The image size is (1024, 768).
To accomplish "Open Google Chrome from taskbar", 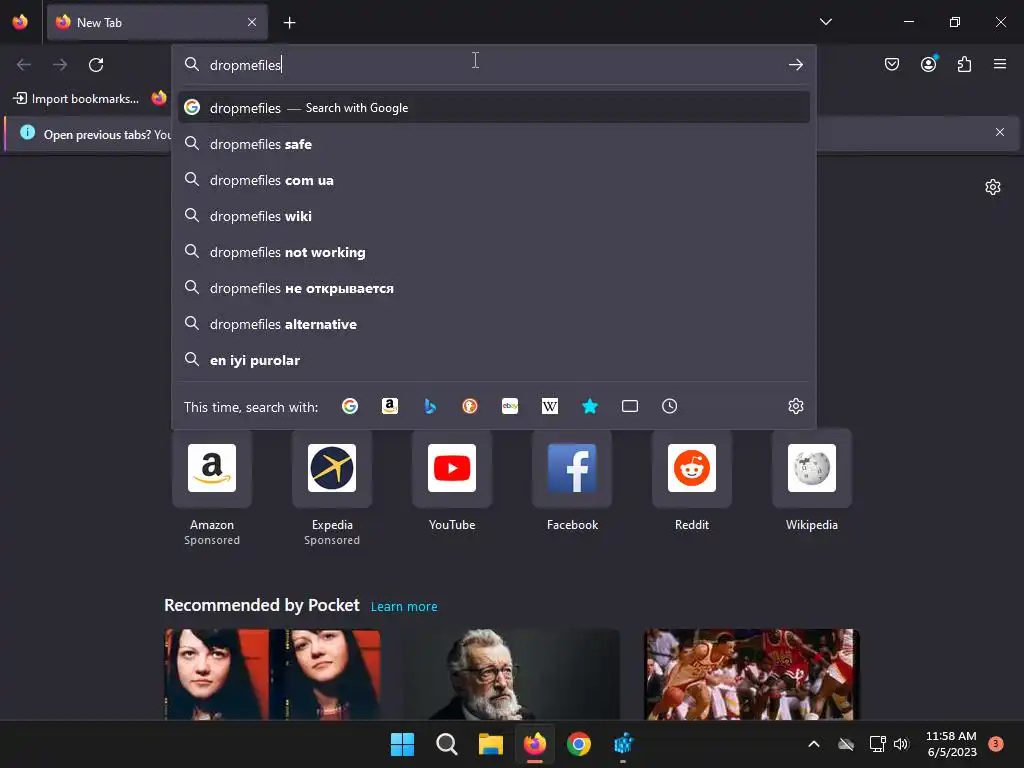I will tap(579, 744).
